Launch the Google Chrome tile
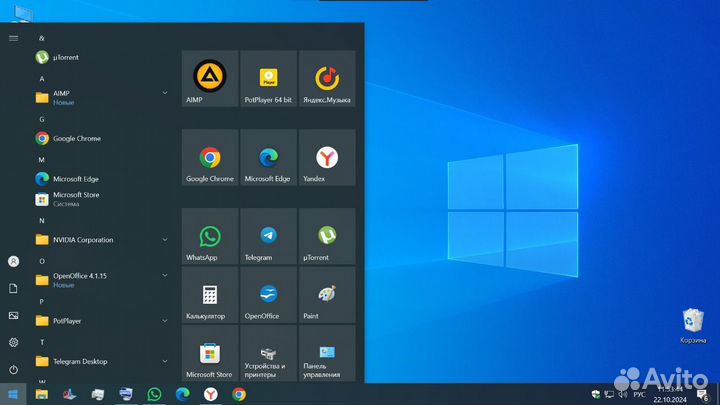This screenshot has height=405, width=720. click(210, 158)
